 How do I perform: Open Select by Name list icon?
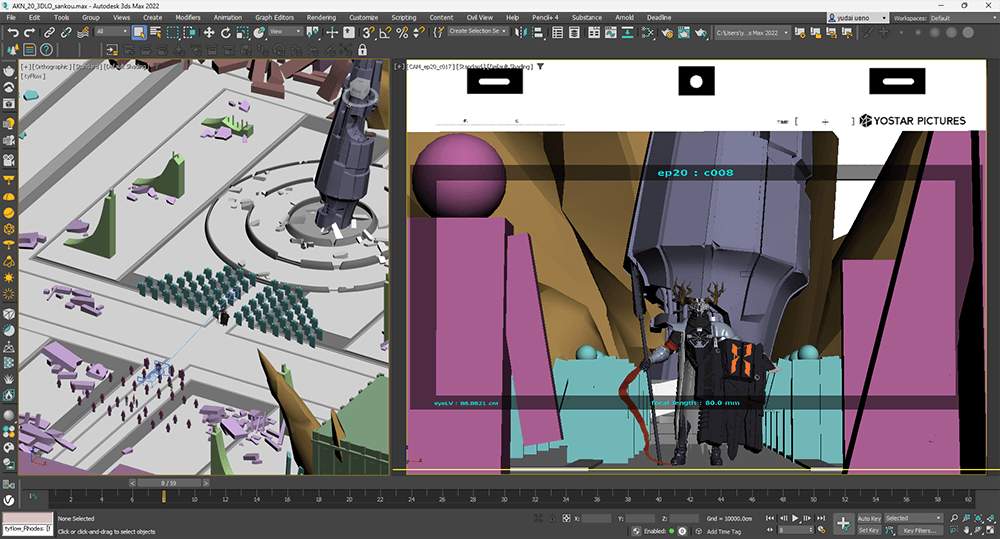click(156, 32)
